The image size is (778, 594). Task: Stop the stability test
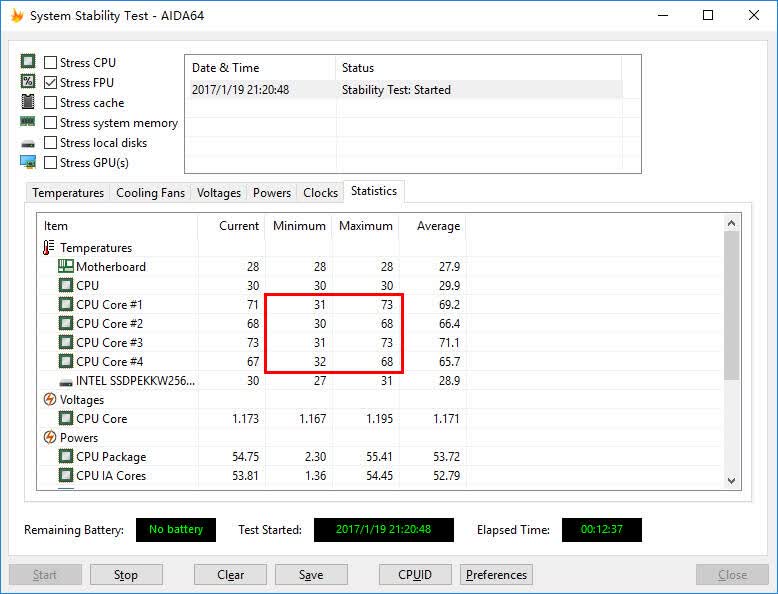click(126, 575)
